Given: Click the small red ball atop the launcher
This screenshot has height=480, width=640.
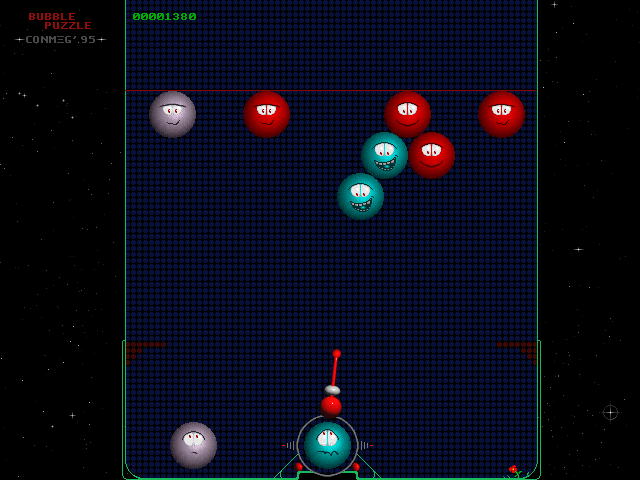Looking at the screenshot, I should [x=331, y=405].
